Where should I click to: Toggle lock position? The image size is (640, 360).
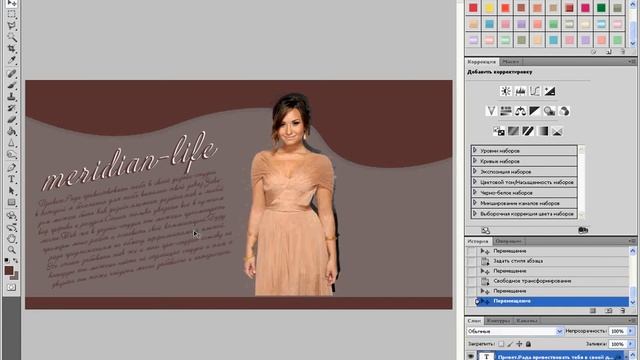[x=519, y=344]
